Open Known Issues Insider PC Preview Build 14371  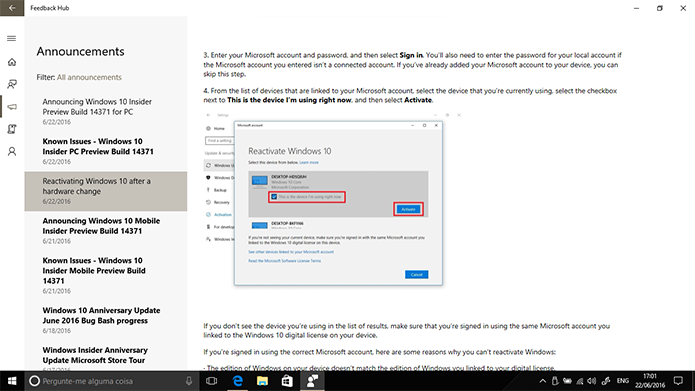[x=105, y=151]
